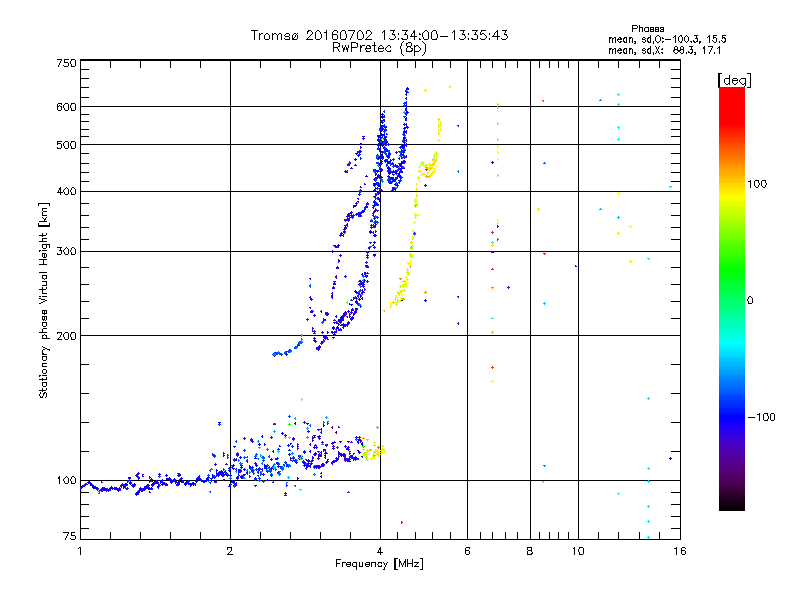Click the y-axis tick label '300'
800x600 pixels.
66,251
